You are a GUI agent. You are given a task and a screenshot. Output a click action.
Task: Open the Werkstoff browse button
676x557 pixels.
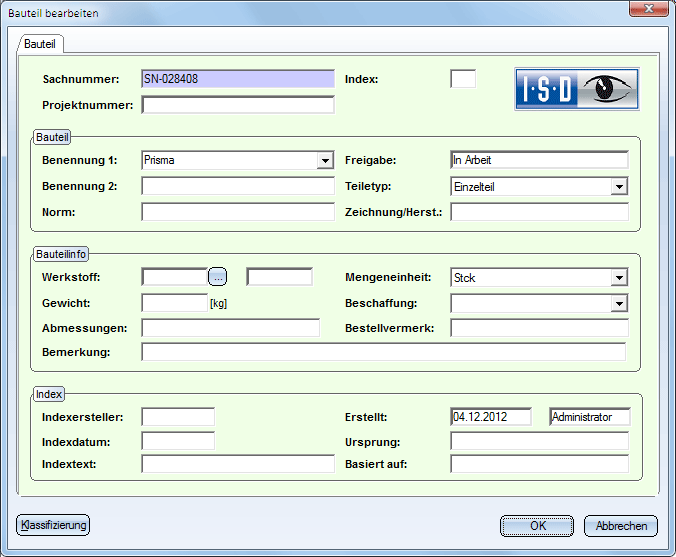(218, 277)
